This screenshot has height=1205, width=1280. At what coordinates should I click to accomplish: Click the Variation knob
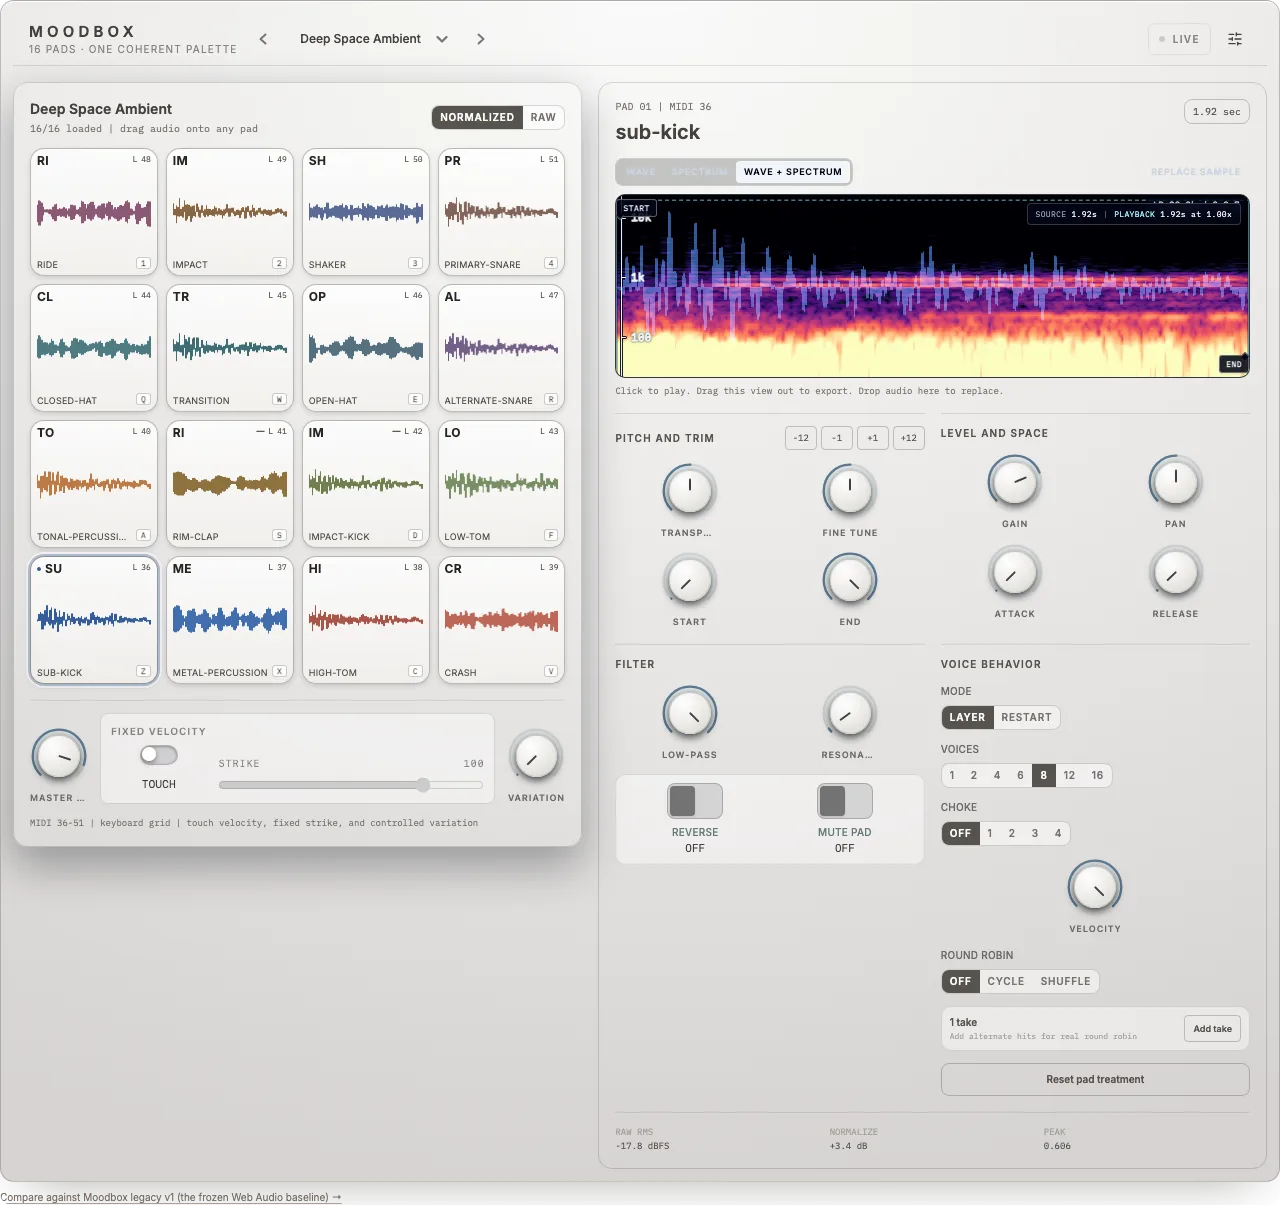click(x=536, y=756)
